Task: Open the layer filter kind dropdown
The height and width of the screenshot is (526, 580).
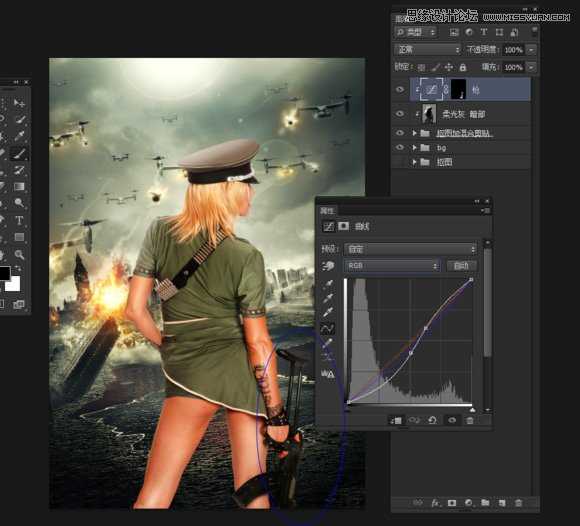Action: coord(415,33)
